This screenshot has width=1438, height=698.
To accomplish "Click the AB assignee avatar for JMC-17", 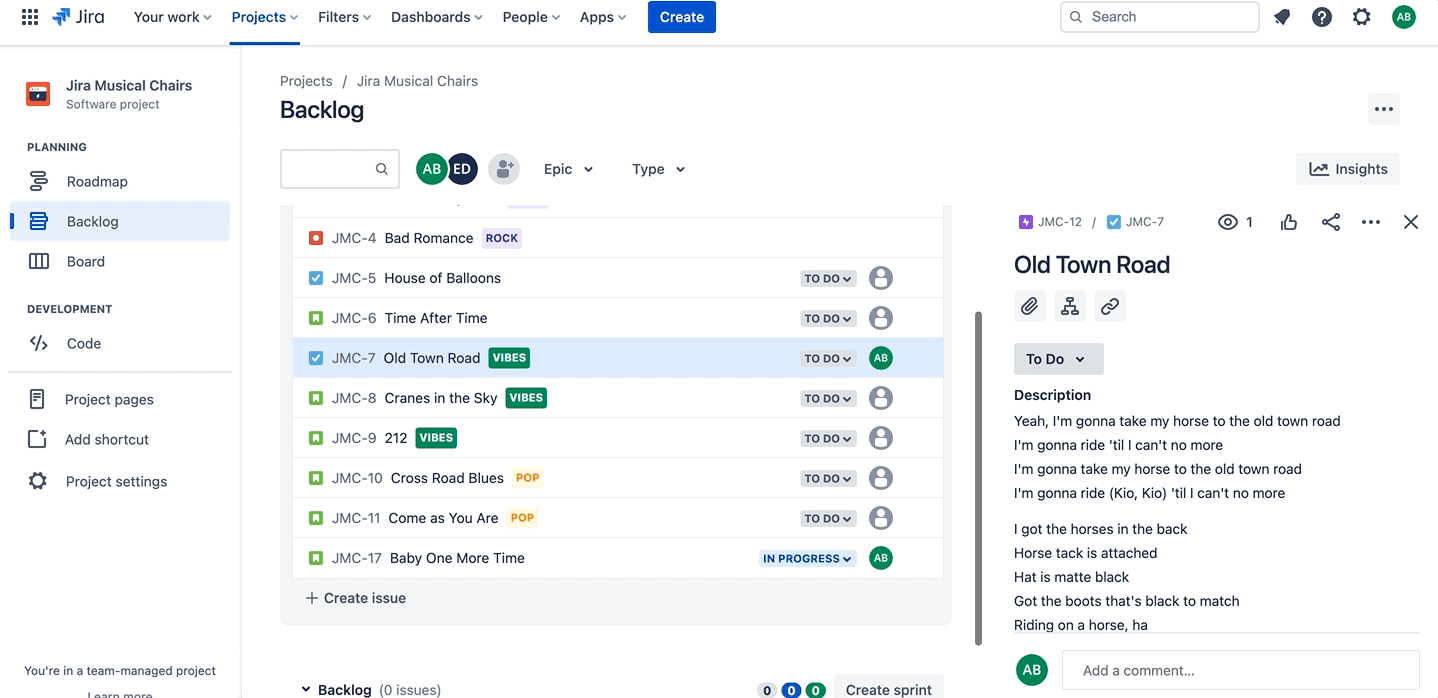I will [x=880, y=558].
